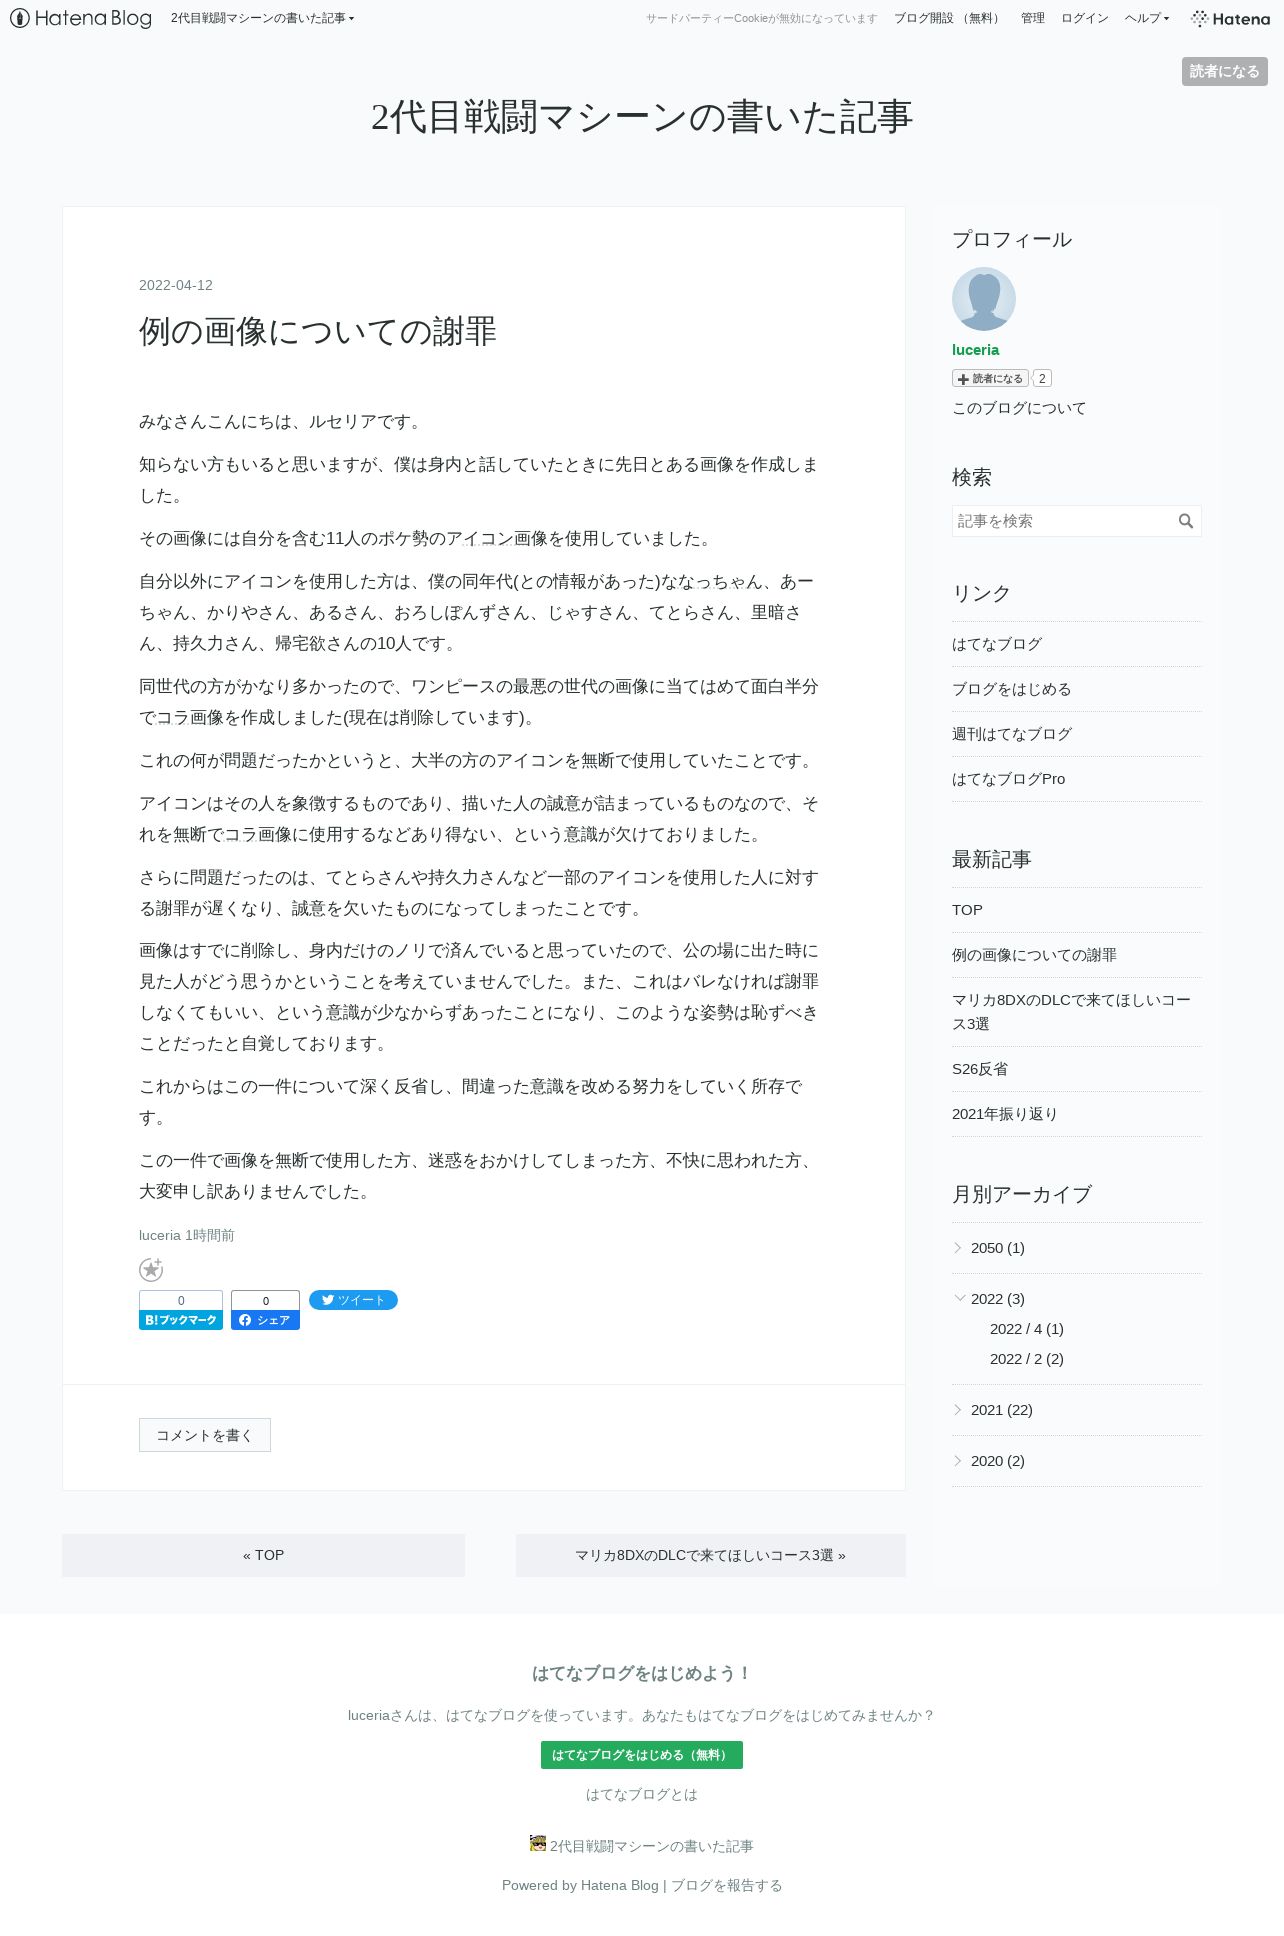The height and width of the screenshot is (1936, 1284).
Task: Go to next post マリカ8DXのDLC
Action: coord(711,1555)
